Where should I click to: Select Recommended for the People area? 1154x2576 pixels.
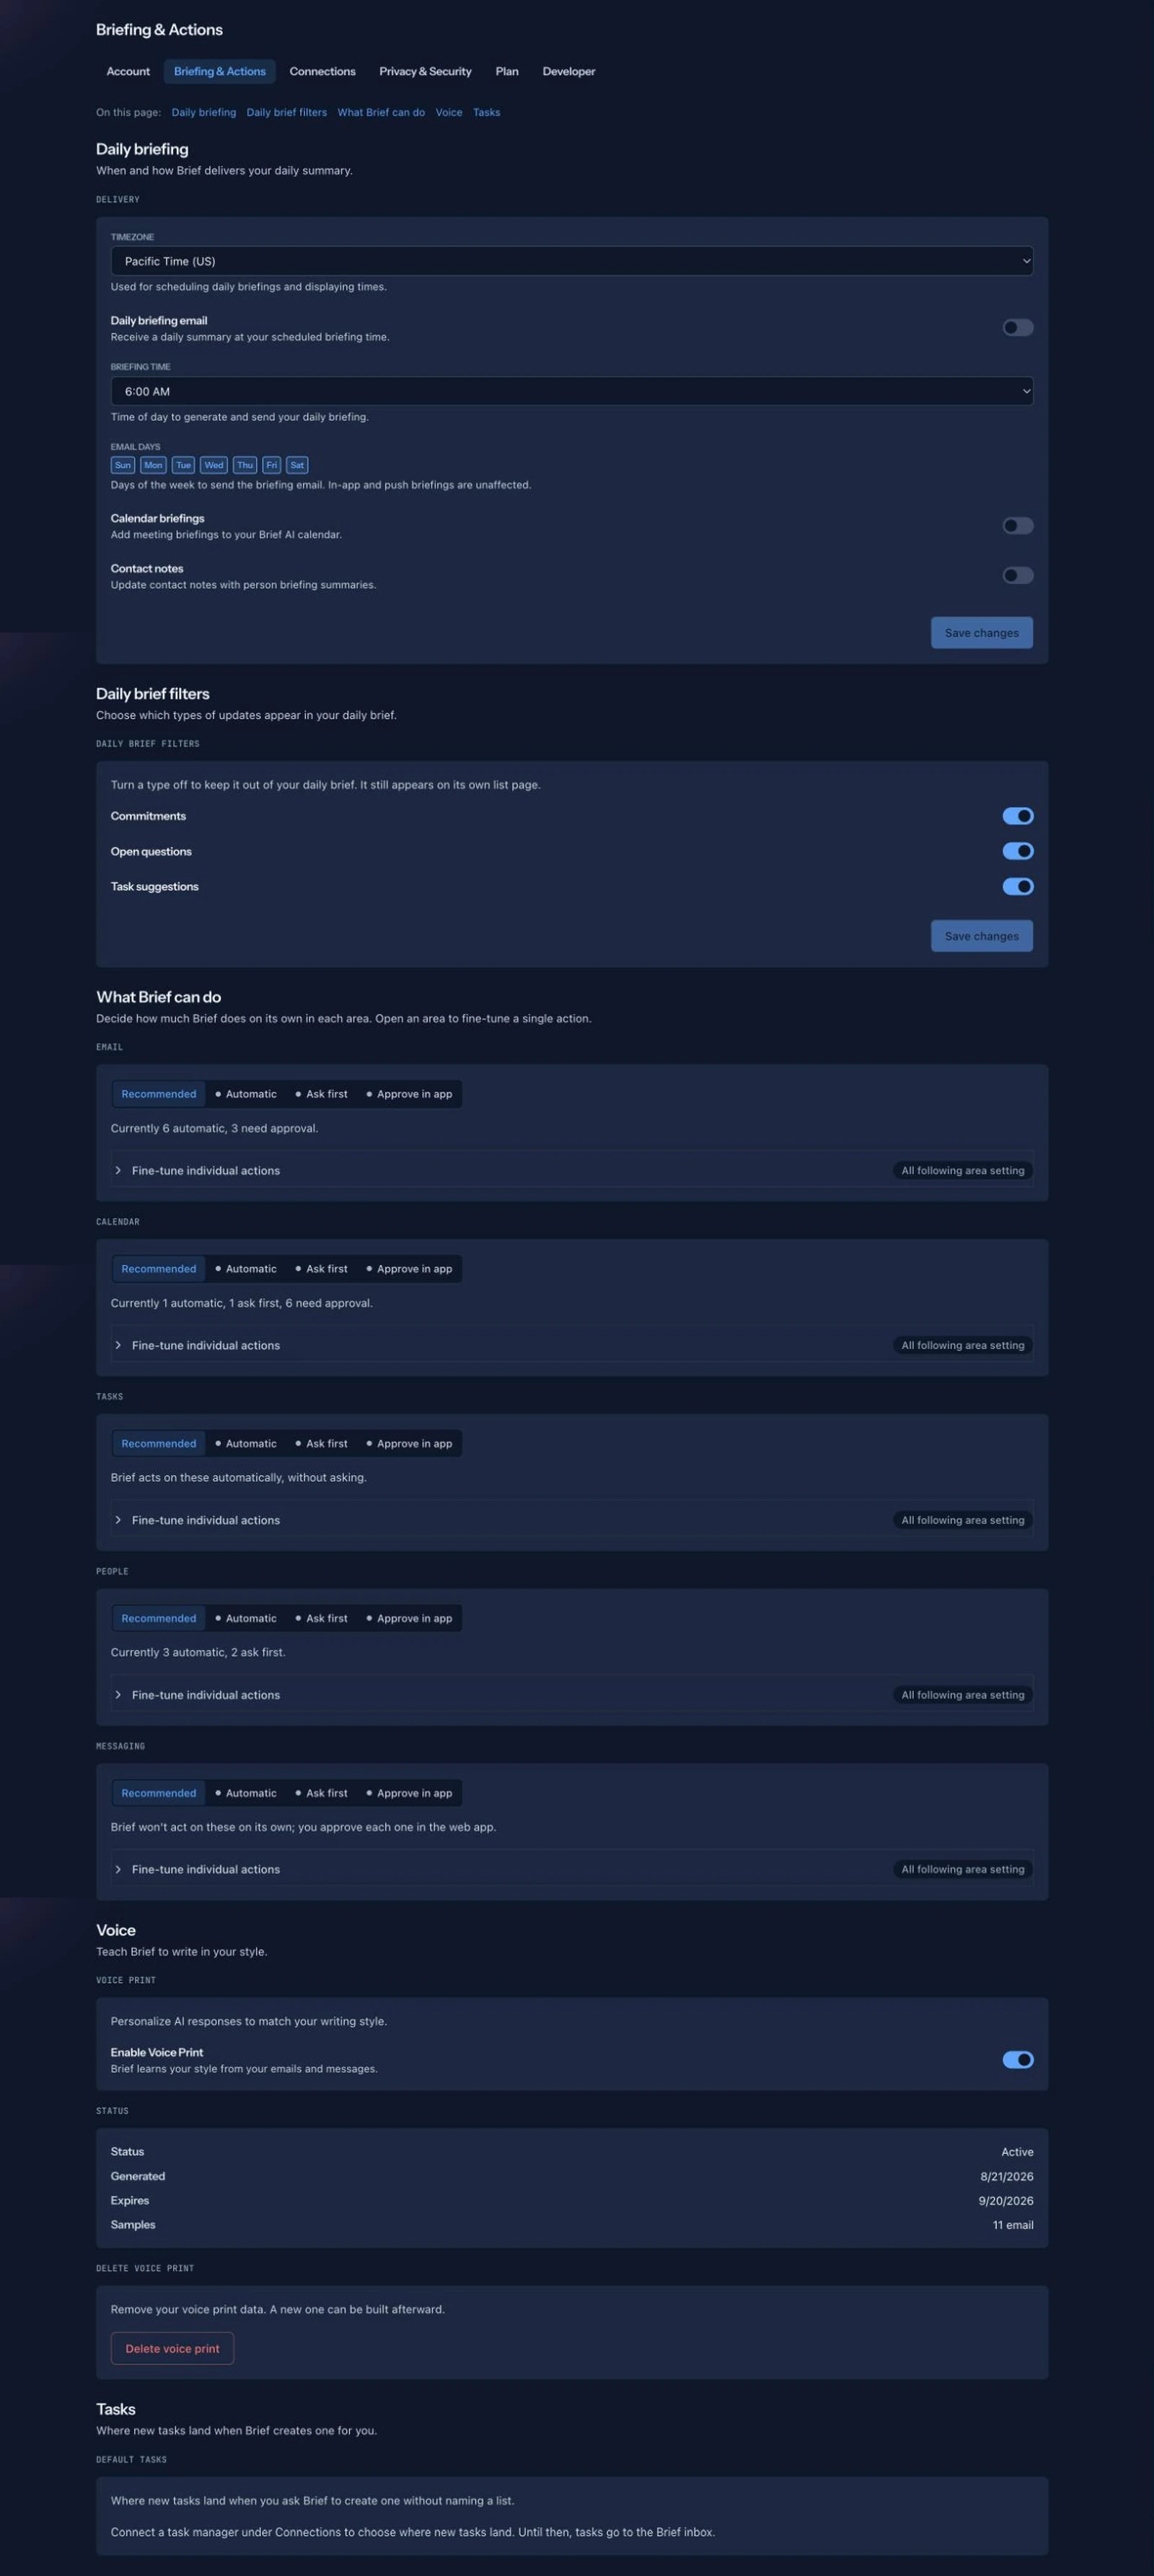(159, 1619)
